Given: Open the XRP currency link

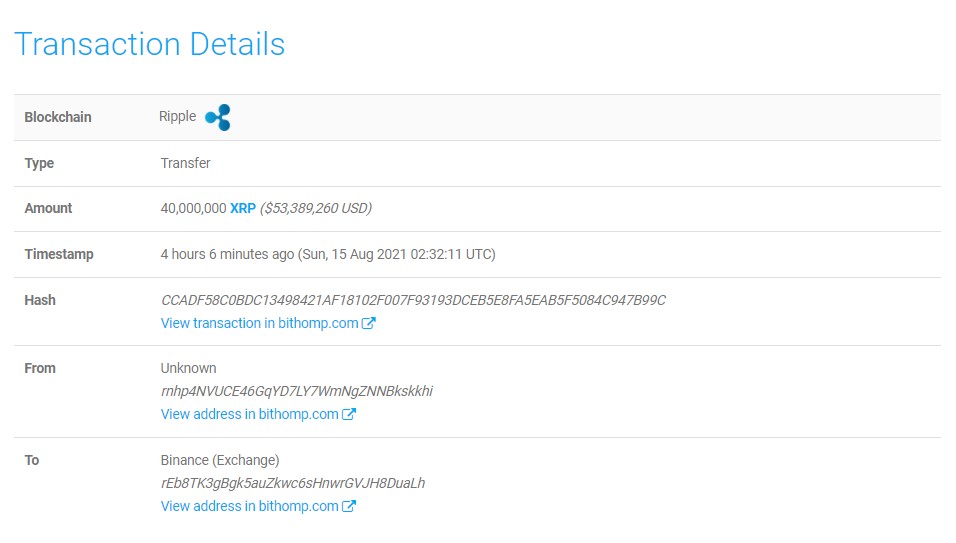Looking at the screenshot, I should [243, 208].
